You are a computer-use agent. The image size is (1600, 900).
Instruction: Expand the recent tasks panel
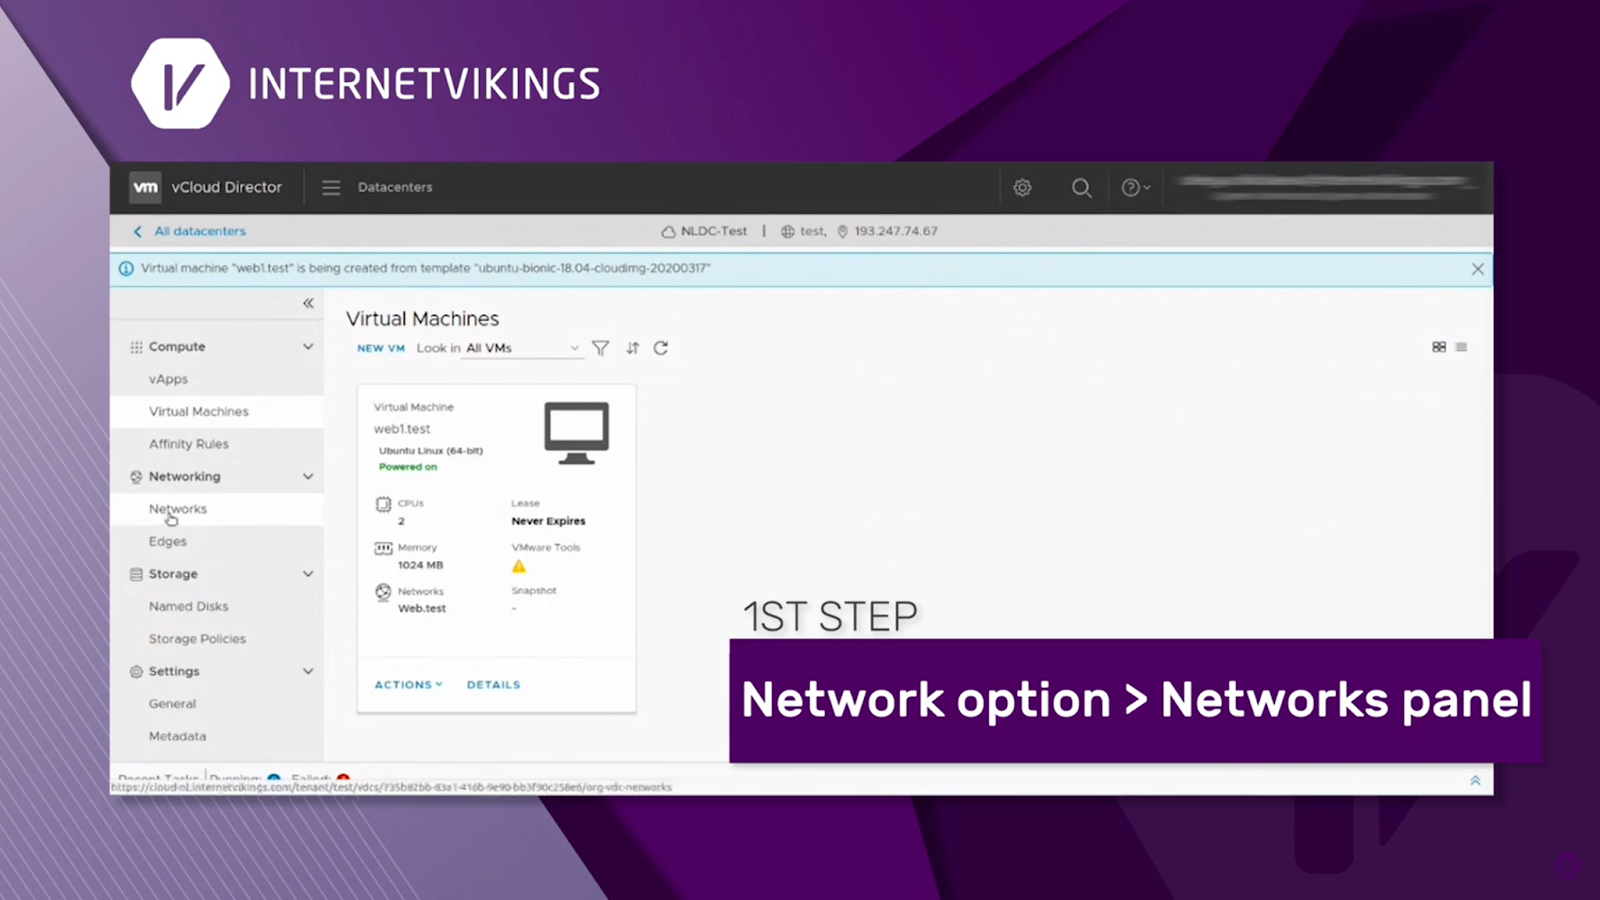pyautogui.click(x=1475, y=781)
